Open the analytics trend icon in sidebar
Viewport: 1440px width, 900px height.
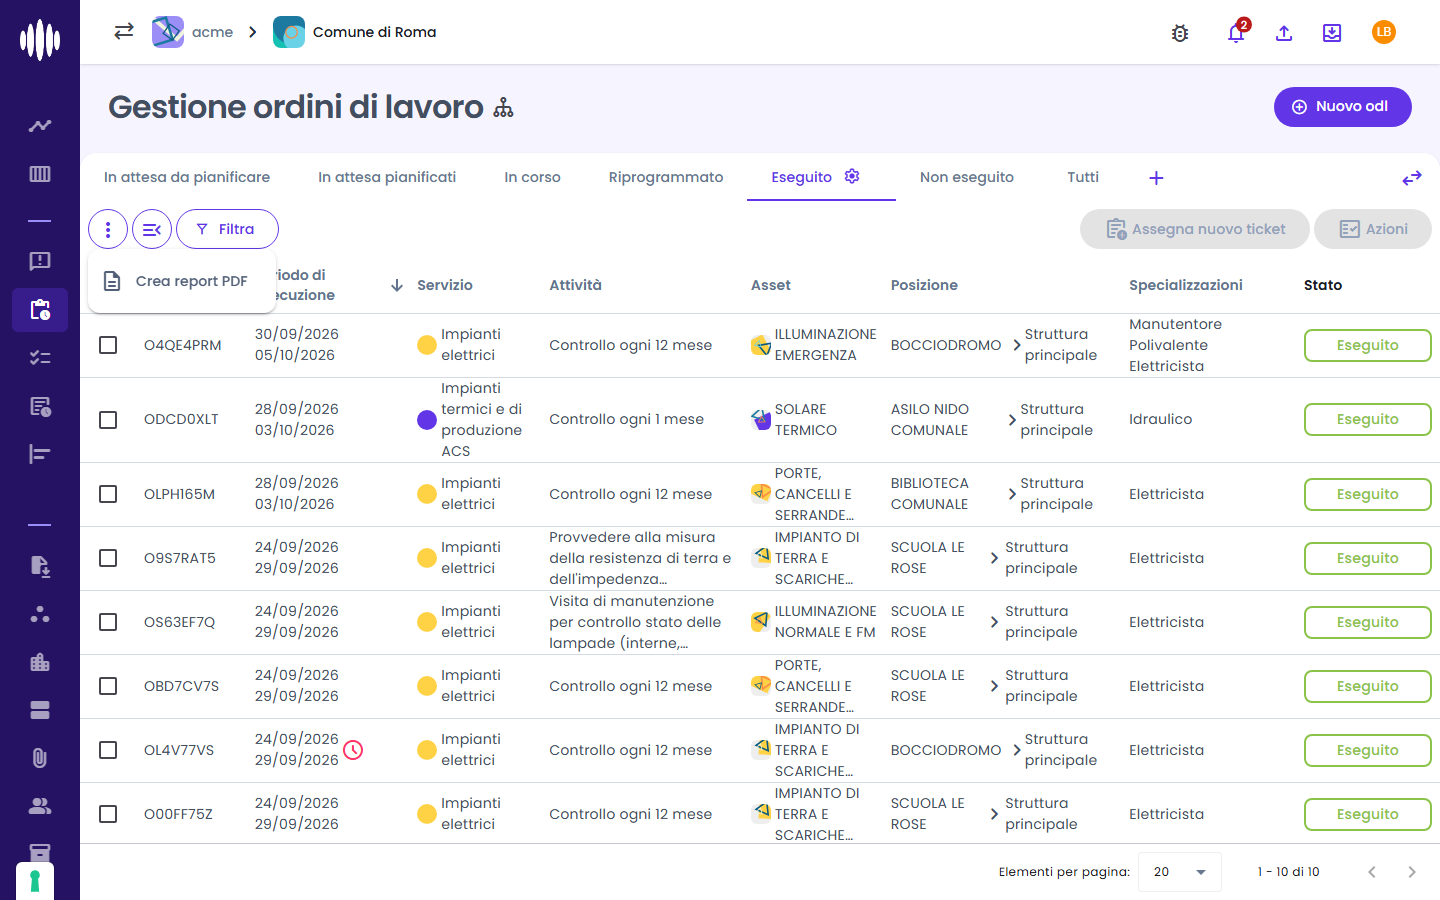(40, 126)
